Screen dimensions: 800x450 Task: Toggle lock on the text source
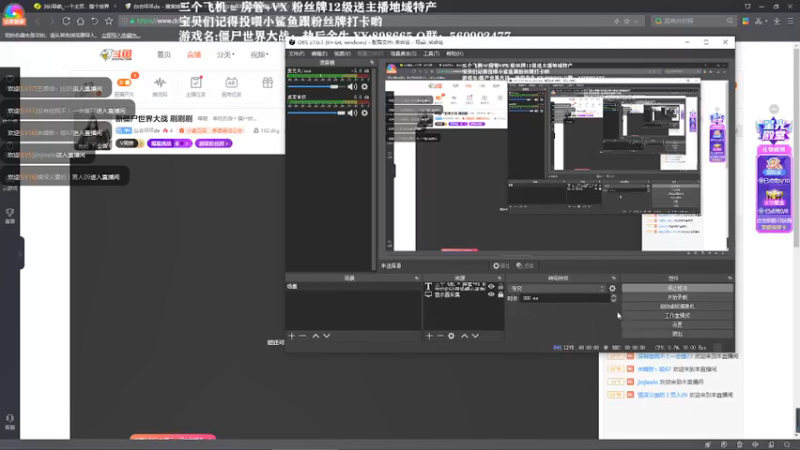[501, 287]
